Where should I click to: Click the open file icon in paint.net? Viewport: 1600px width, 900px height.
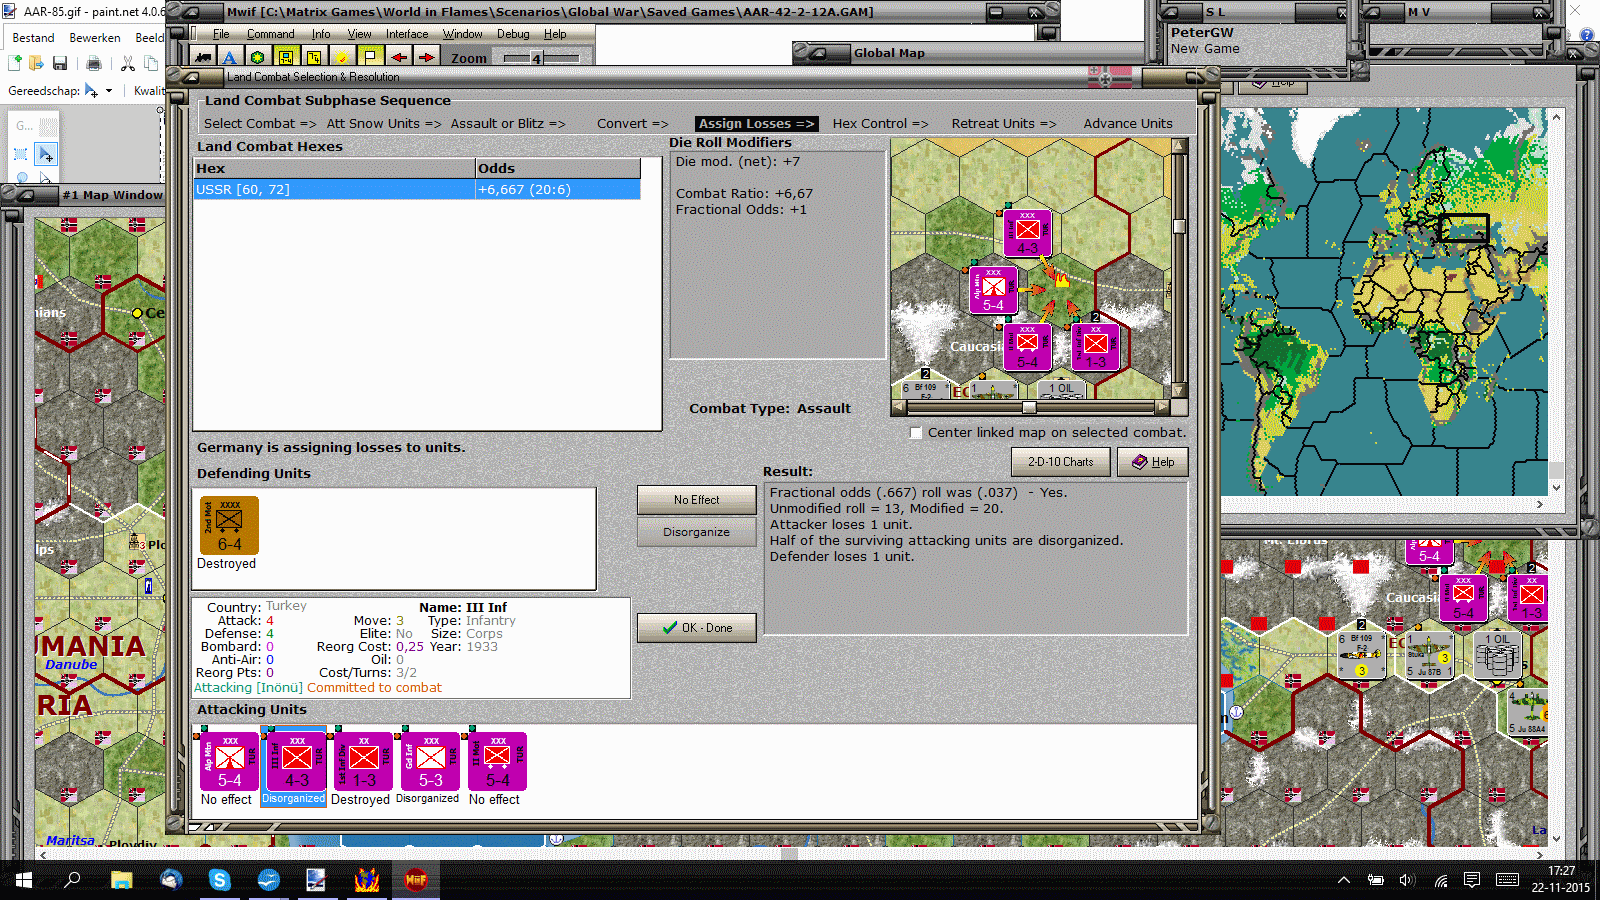(x=36, y=63)
